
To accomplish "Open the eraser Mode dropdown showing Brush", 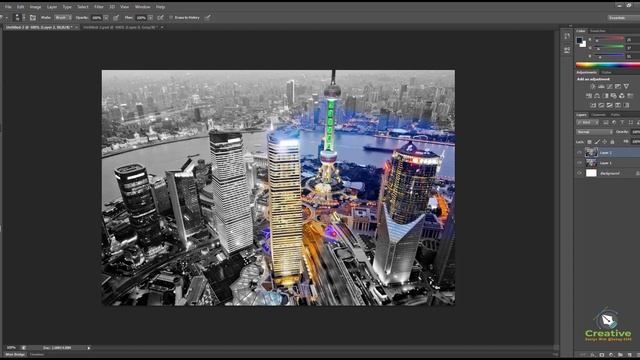I will coord(63,18).
